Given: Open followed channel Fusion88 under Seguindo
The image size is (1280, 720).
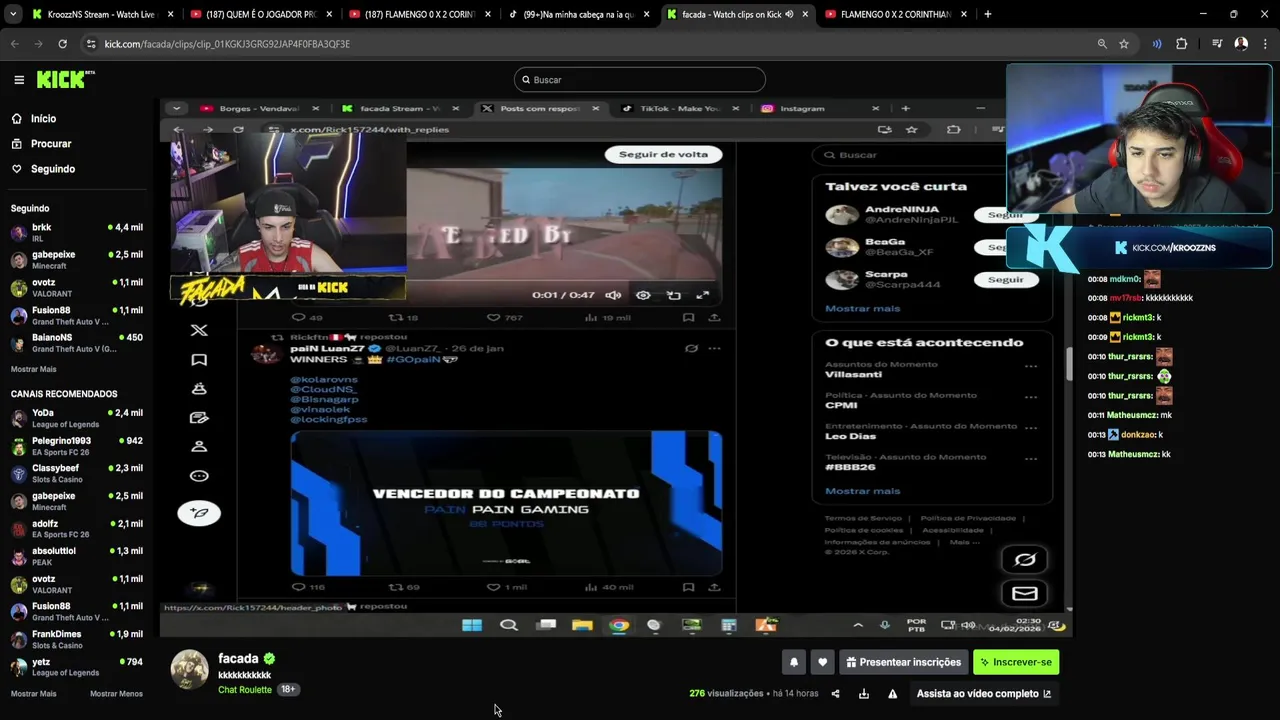Looking at the screenshot, I should 77,315.
